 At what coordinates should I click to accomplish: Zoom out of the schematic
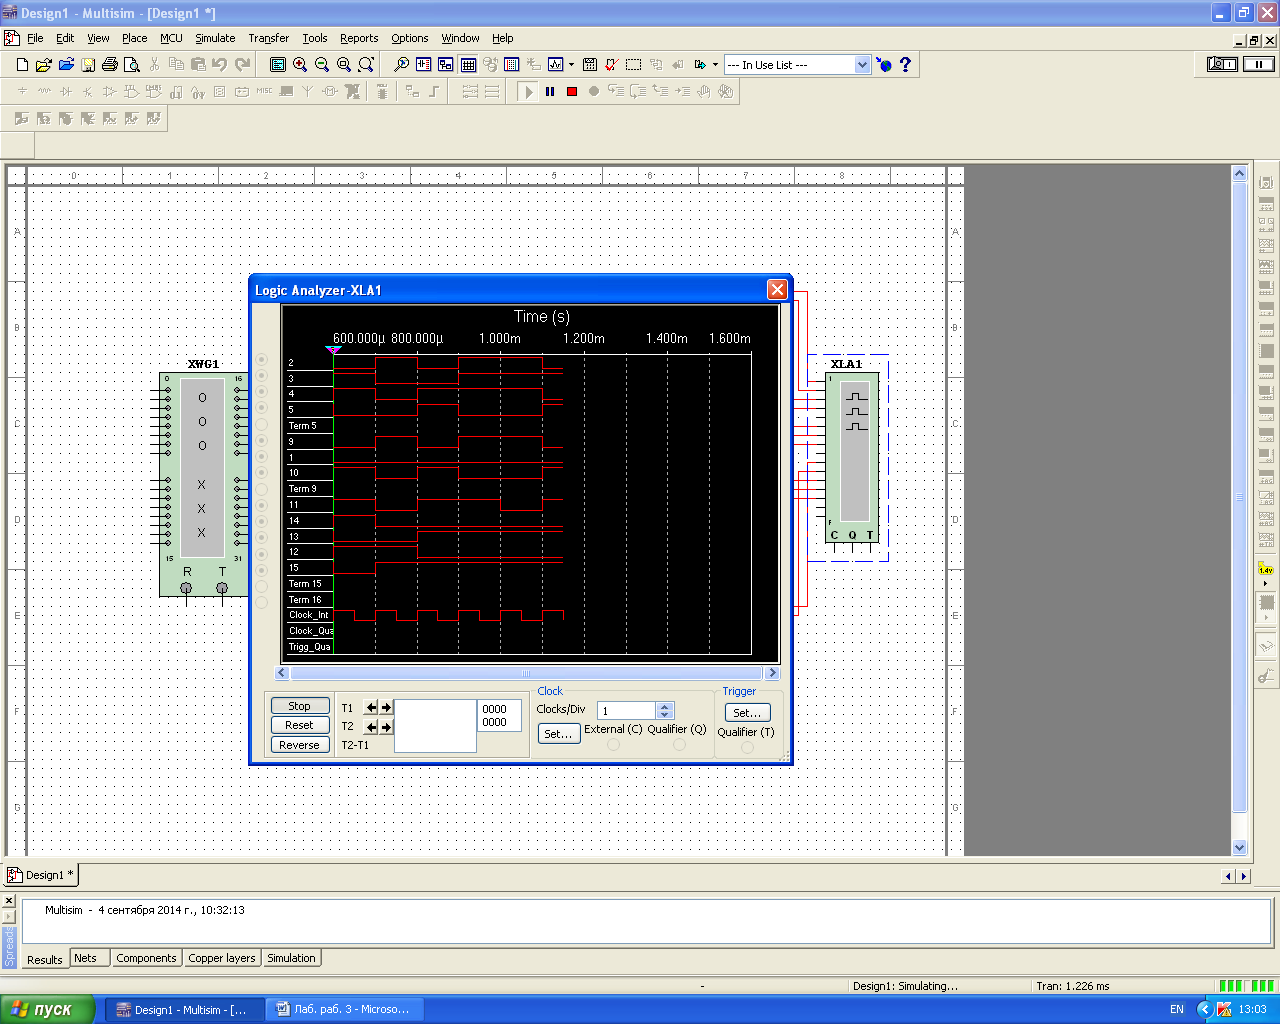pyautogui.click(x=322, y=64)
